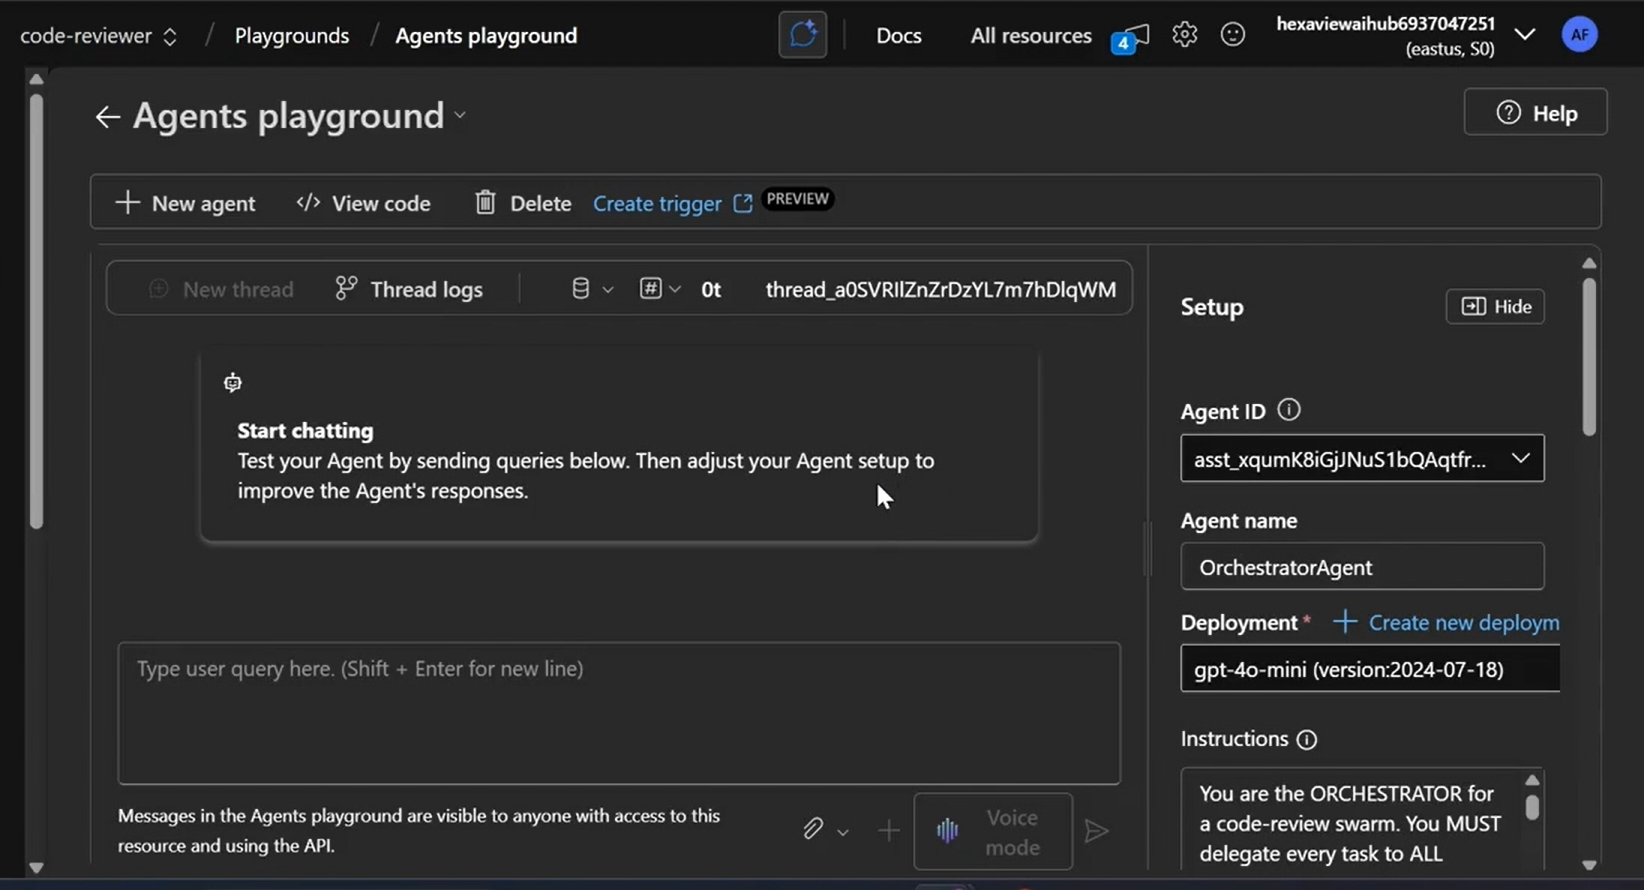Open the Agent ID dropdown
Image resolution: width=1644 pixels, height=890 pixels.
[1362, 459]
